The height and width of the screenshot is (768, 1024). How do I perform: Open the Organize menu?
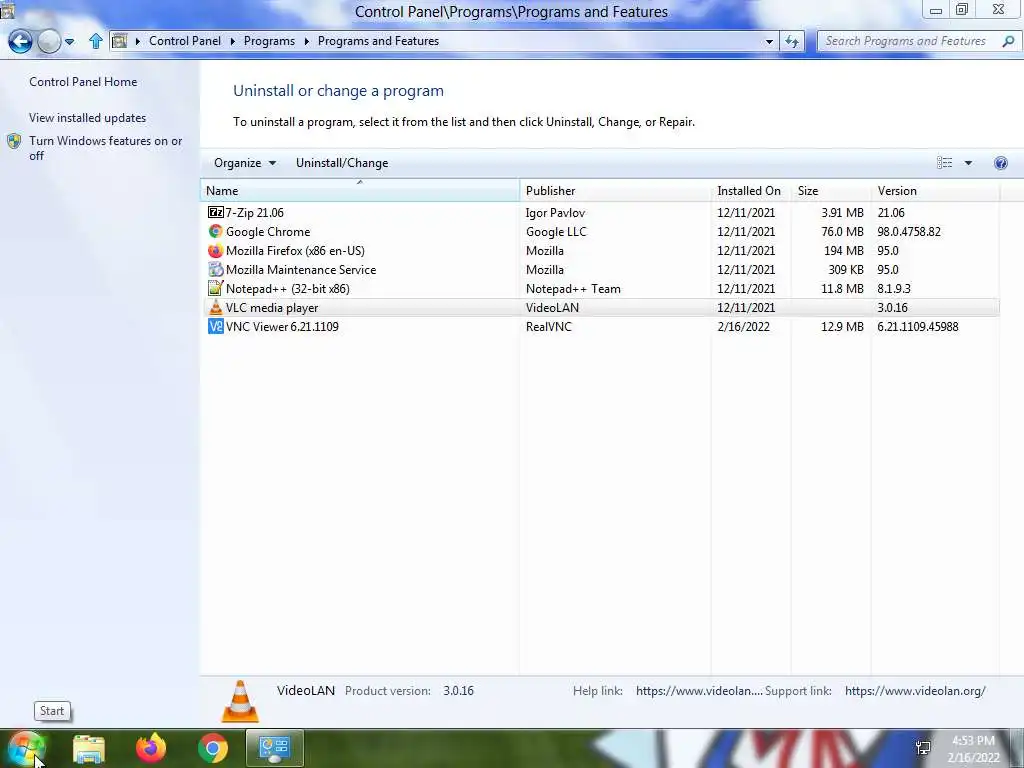click(x=245, y=163)
